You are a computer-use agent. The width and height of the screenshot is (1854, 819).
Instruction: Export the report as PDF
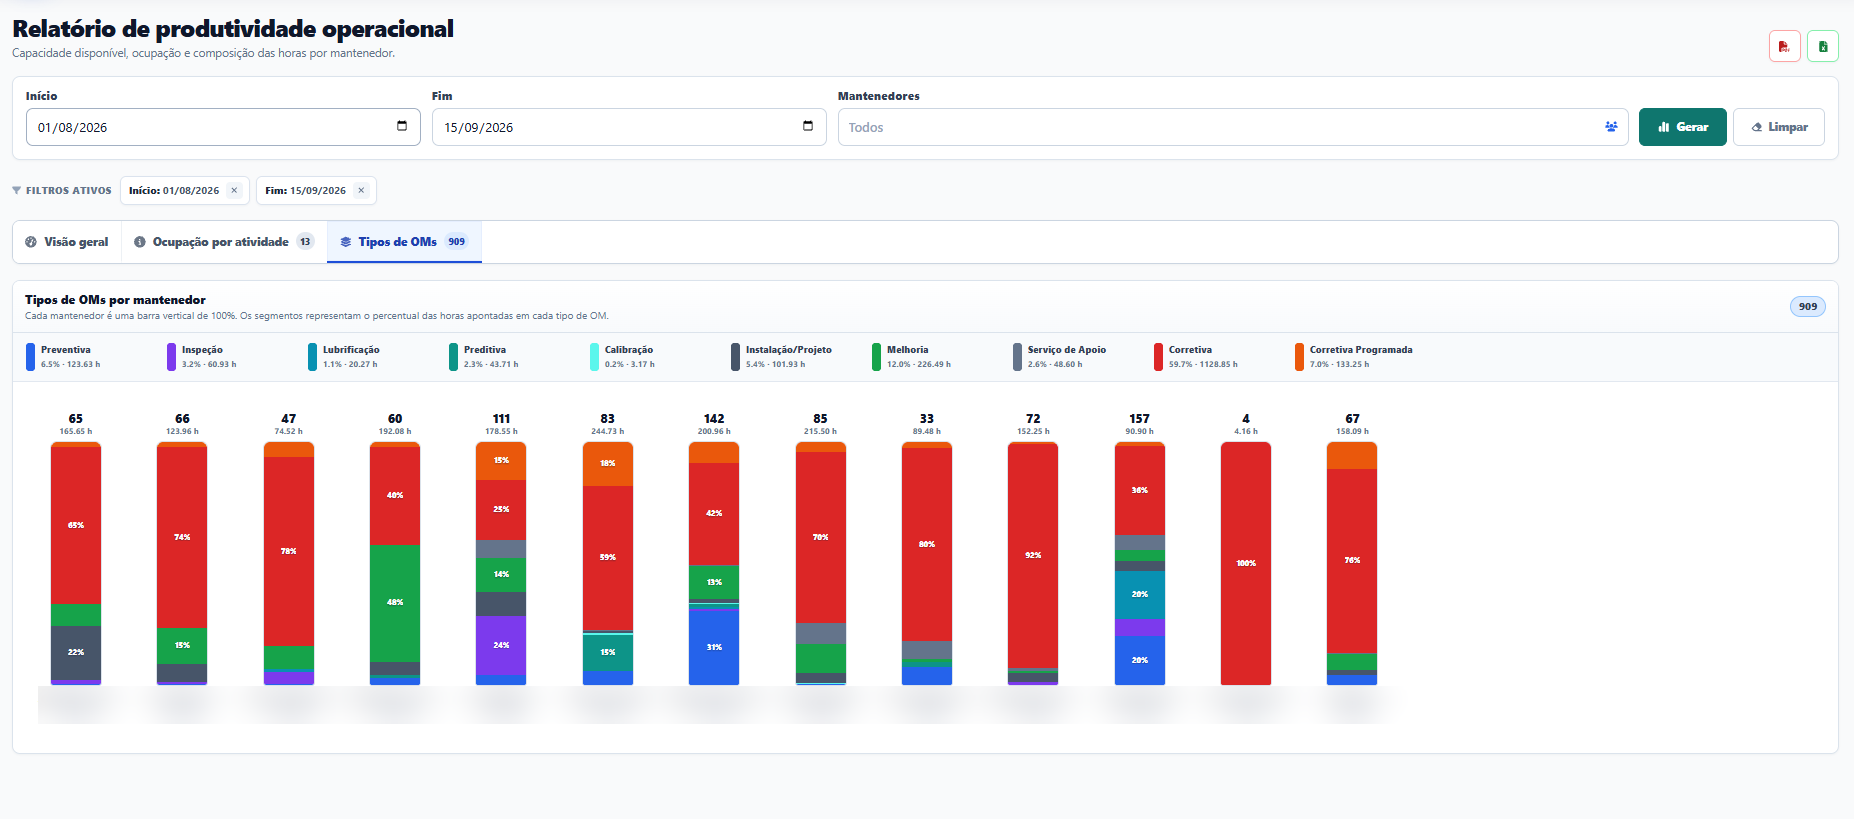pos(1784,46)
